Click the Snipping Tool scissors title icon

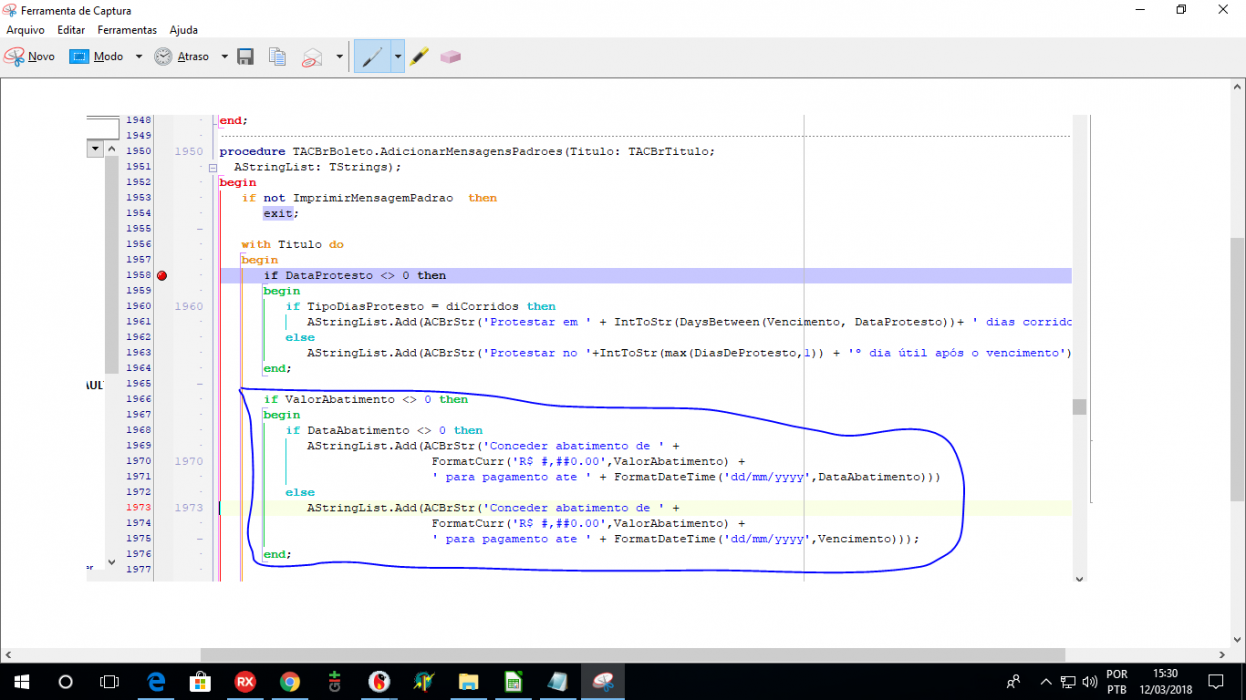coord(10,9)
